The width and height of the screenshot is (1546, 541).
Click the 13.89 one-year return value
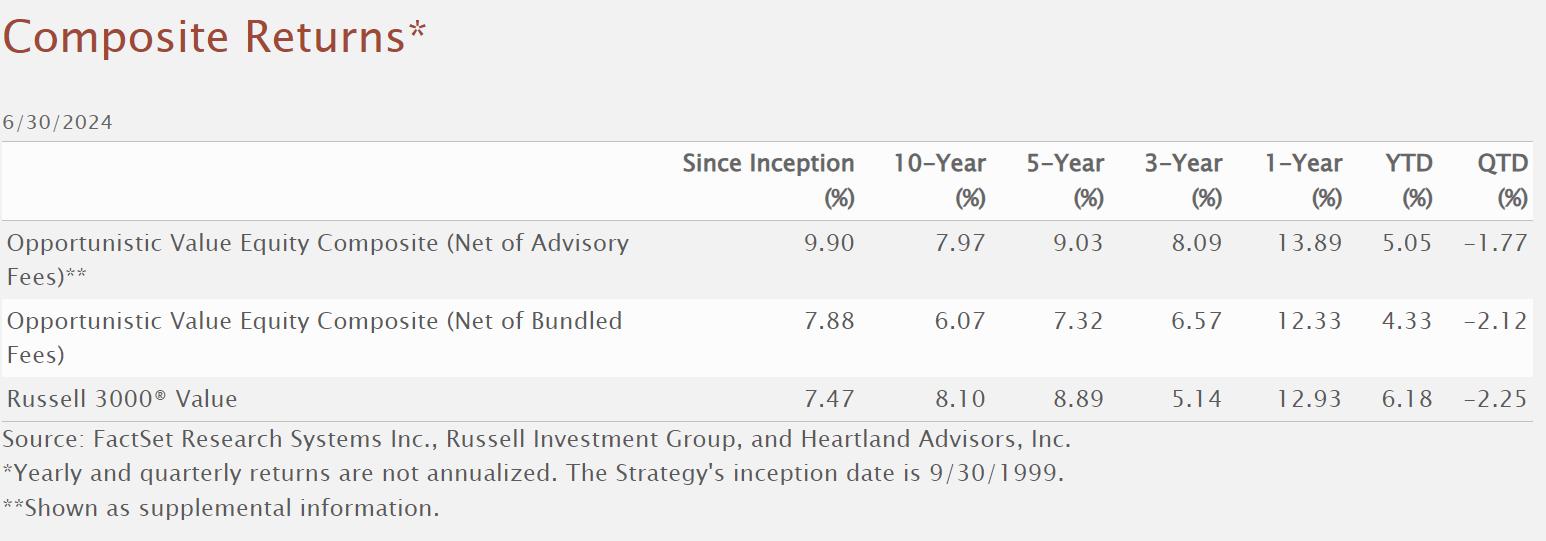[1307, 243]
